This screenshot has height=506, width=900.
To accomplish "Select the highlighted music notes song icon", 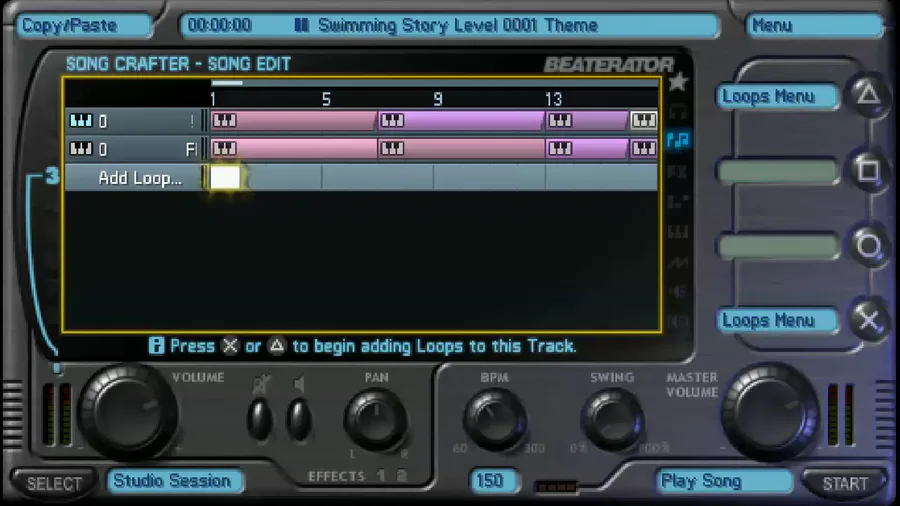I will pyautogui.click(x=678, y=140).
